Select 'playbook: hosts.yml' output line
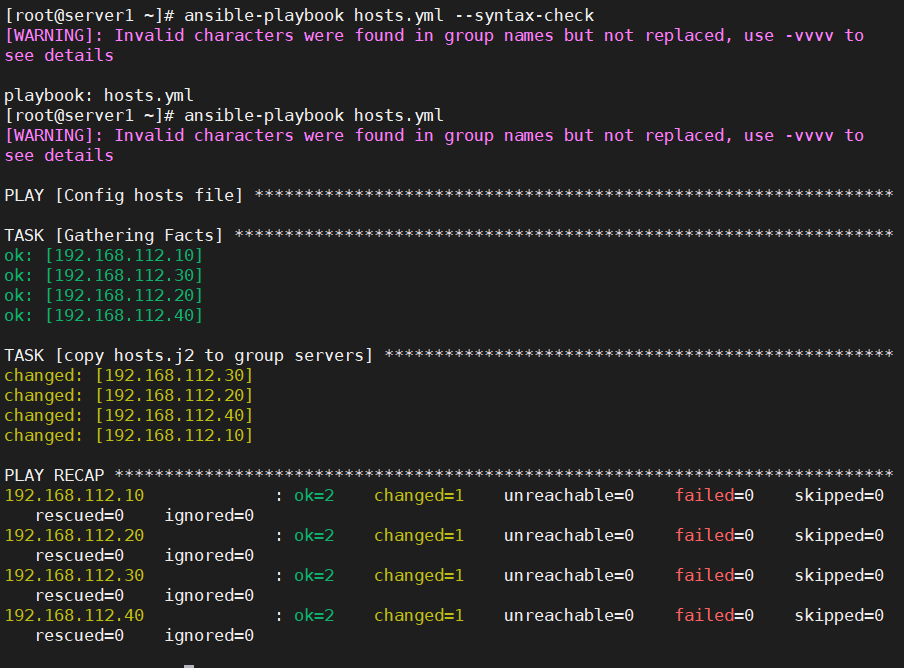The width and height of the screenshot is (904, 668). pyautogui.click(x=99, y=95)
